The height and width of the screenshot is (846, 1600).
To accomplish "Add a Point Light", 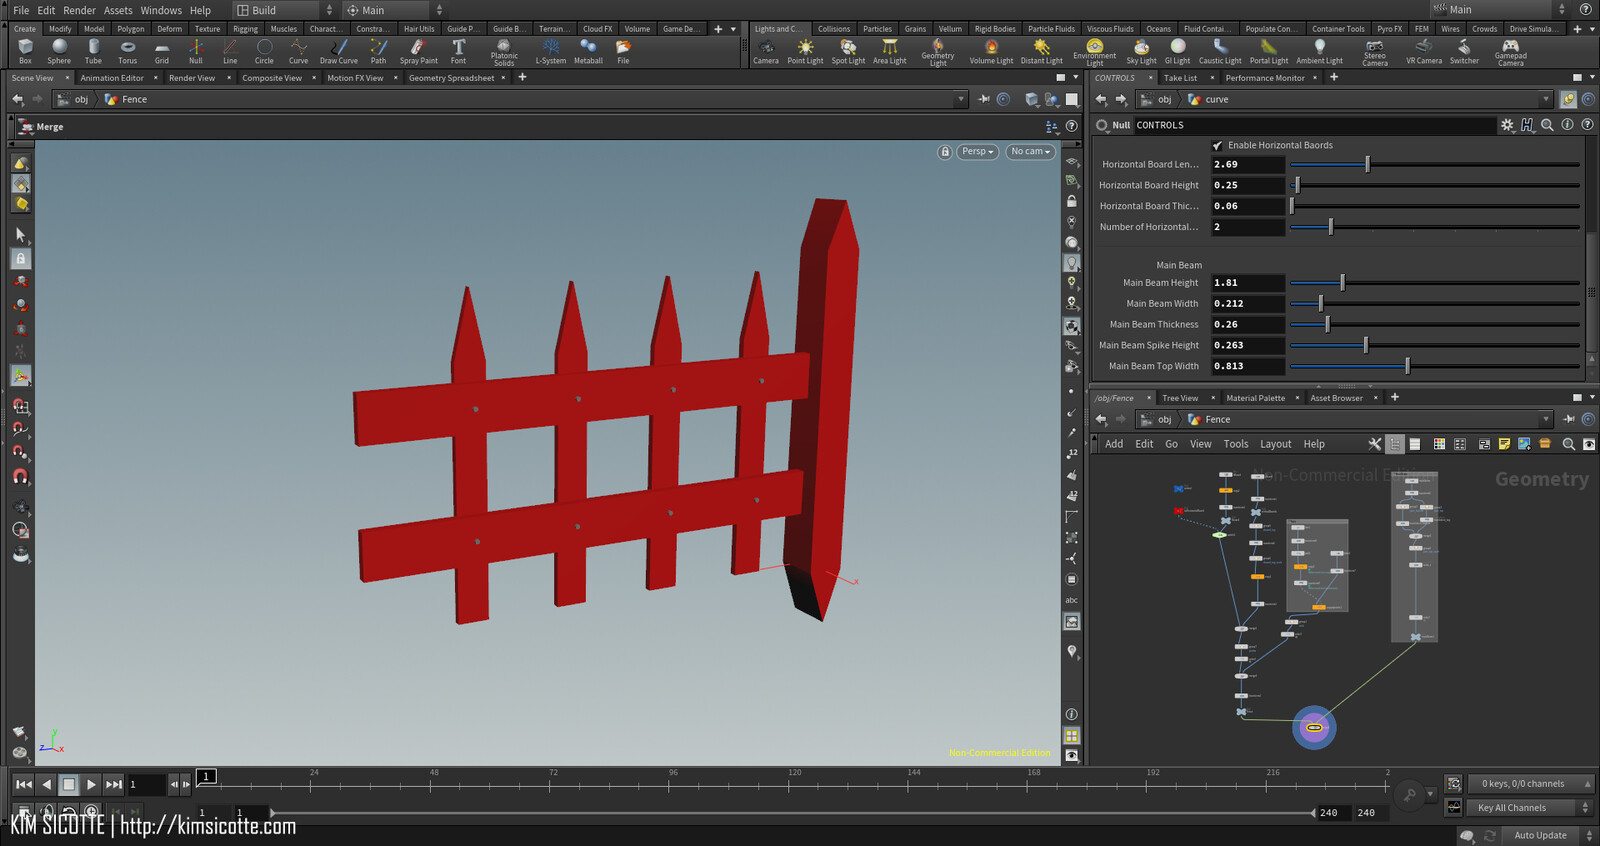I will (805, 51).
